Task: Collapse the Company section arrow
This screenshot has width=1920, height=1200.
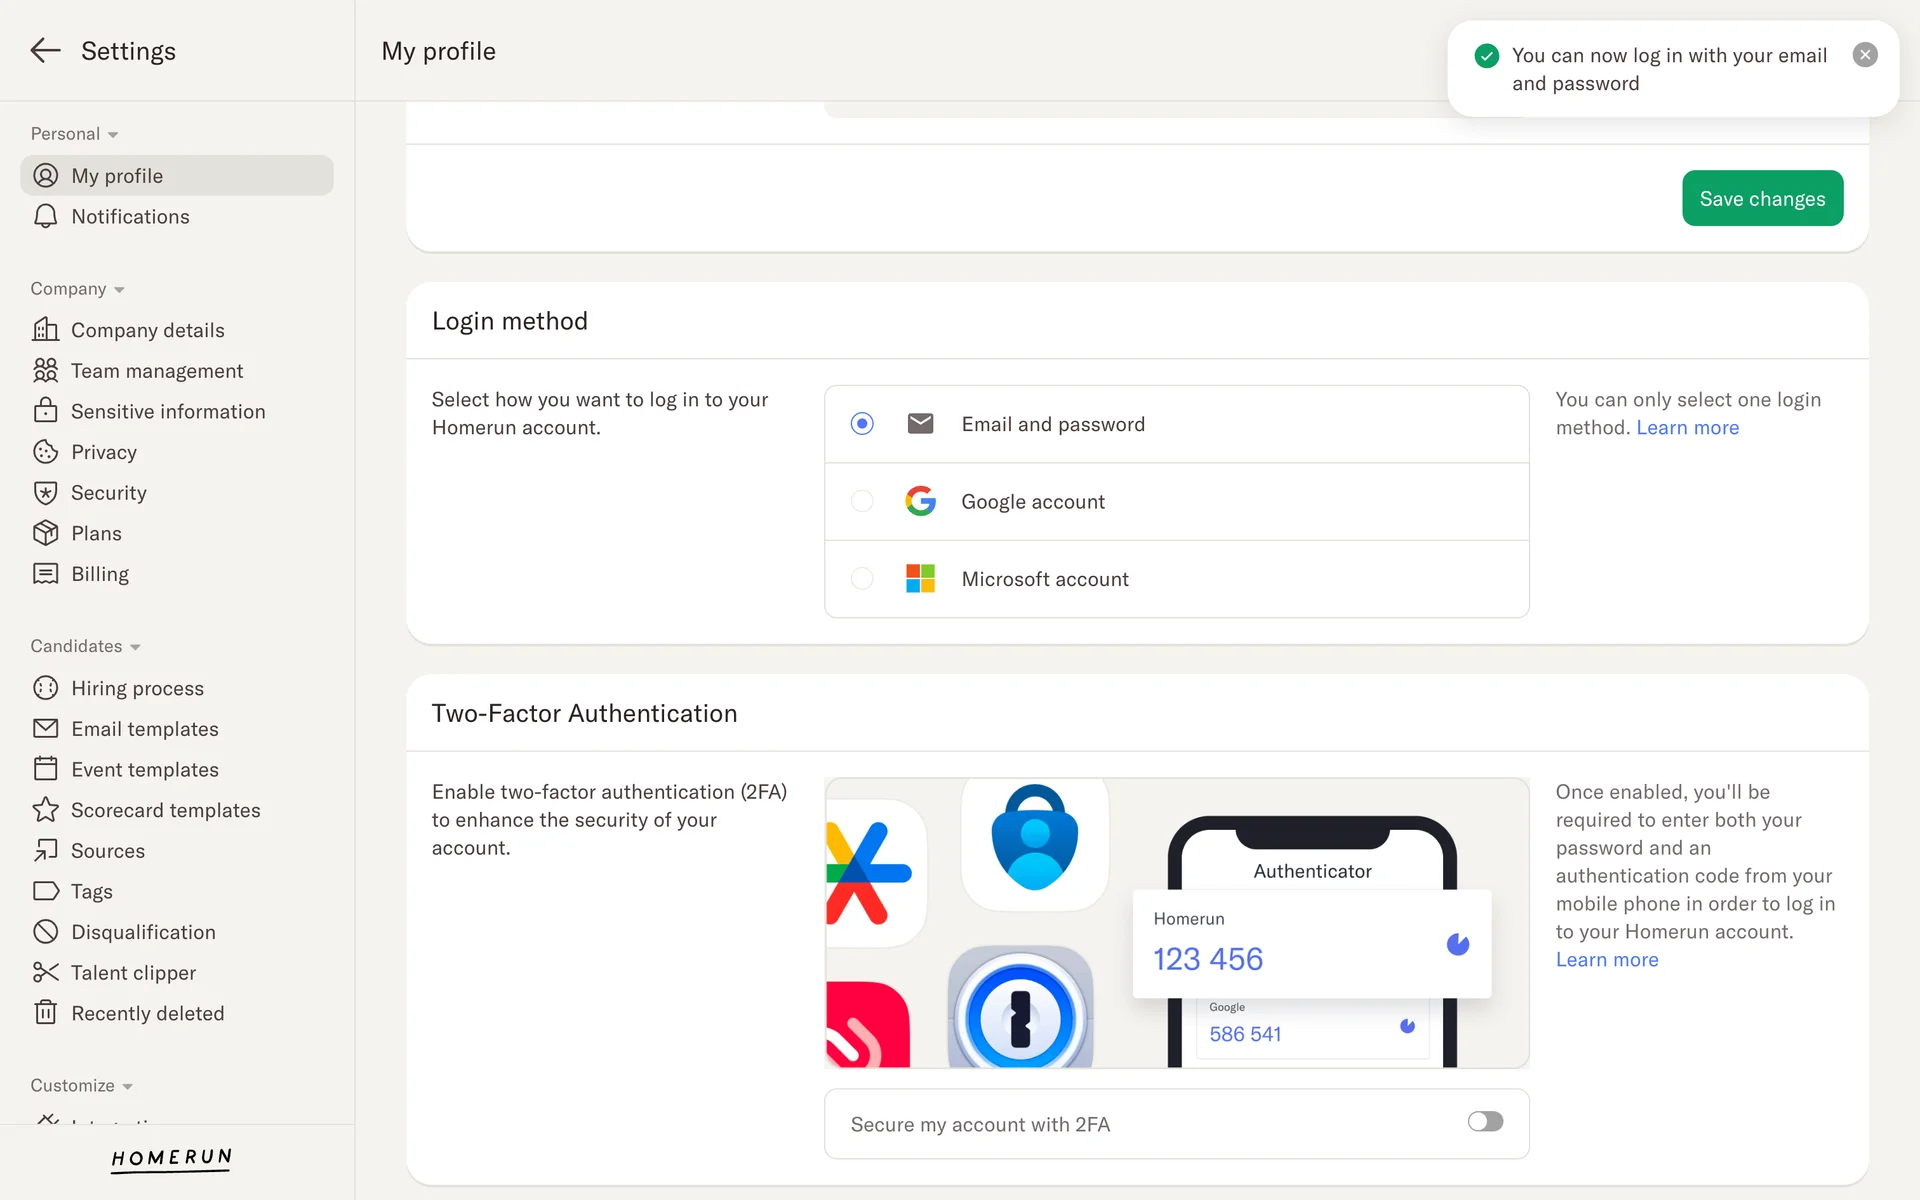Action: (x=119, y=290)
